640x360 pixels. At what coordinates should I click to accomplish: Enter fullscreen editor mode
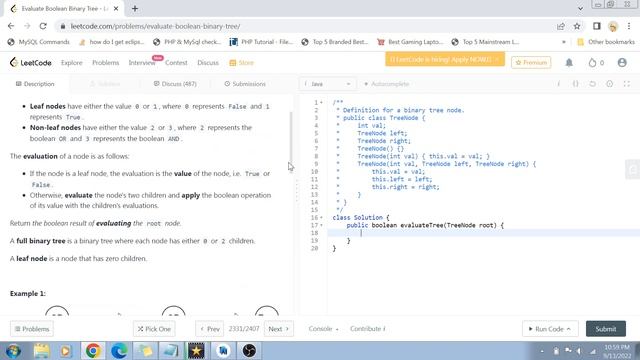click(x=627, y=84)
